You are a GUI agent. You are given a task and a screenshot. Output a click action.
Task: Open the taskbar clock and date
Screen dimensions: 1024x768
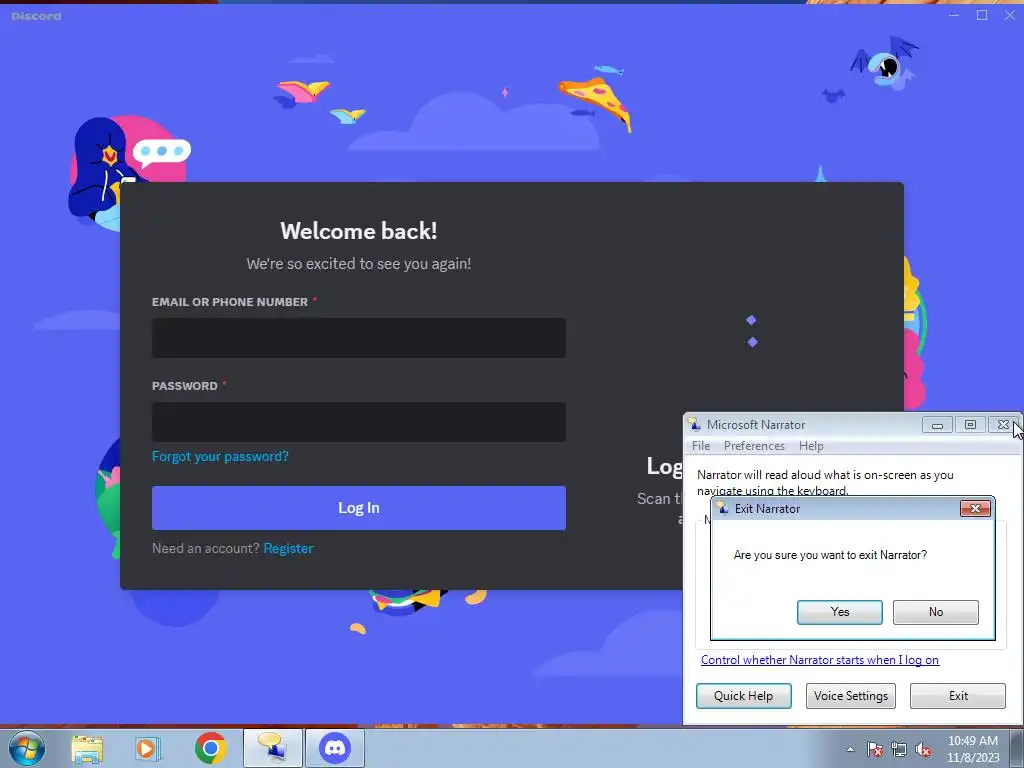pos(972,749)
